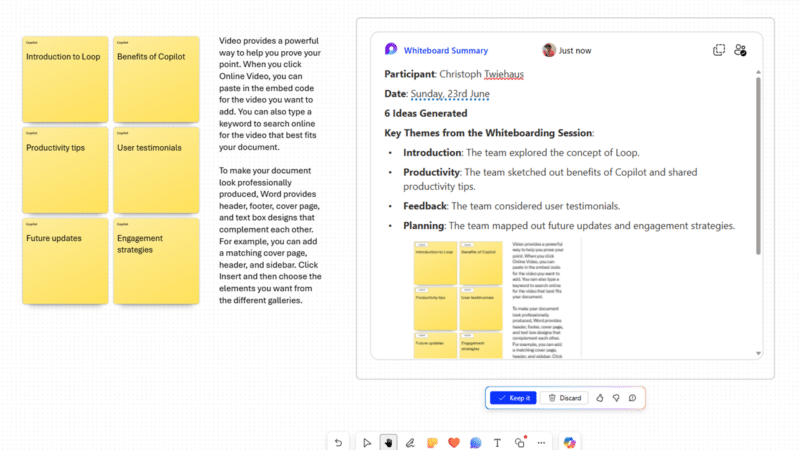Click the Sunday, 23rd June date

(x=450, y=94)
